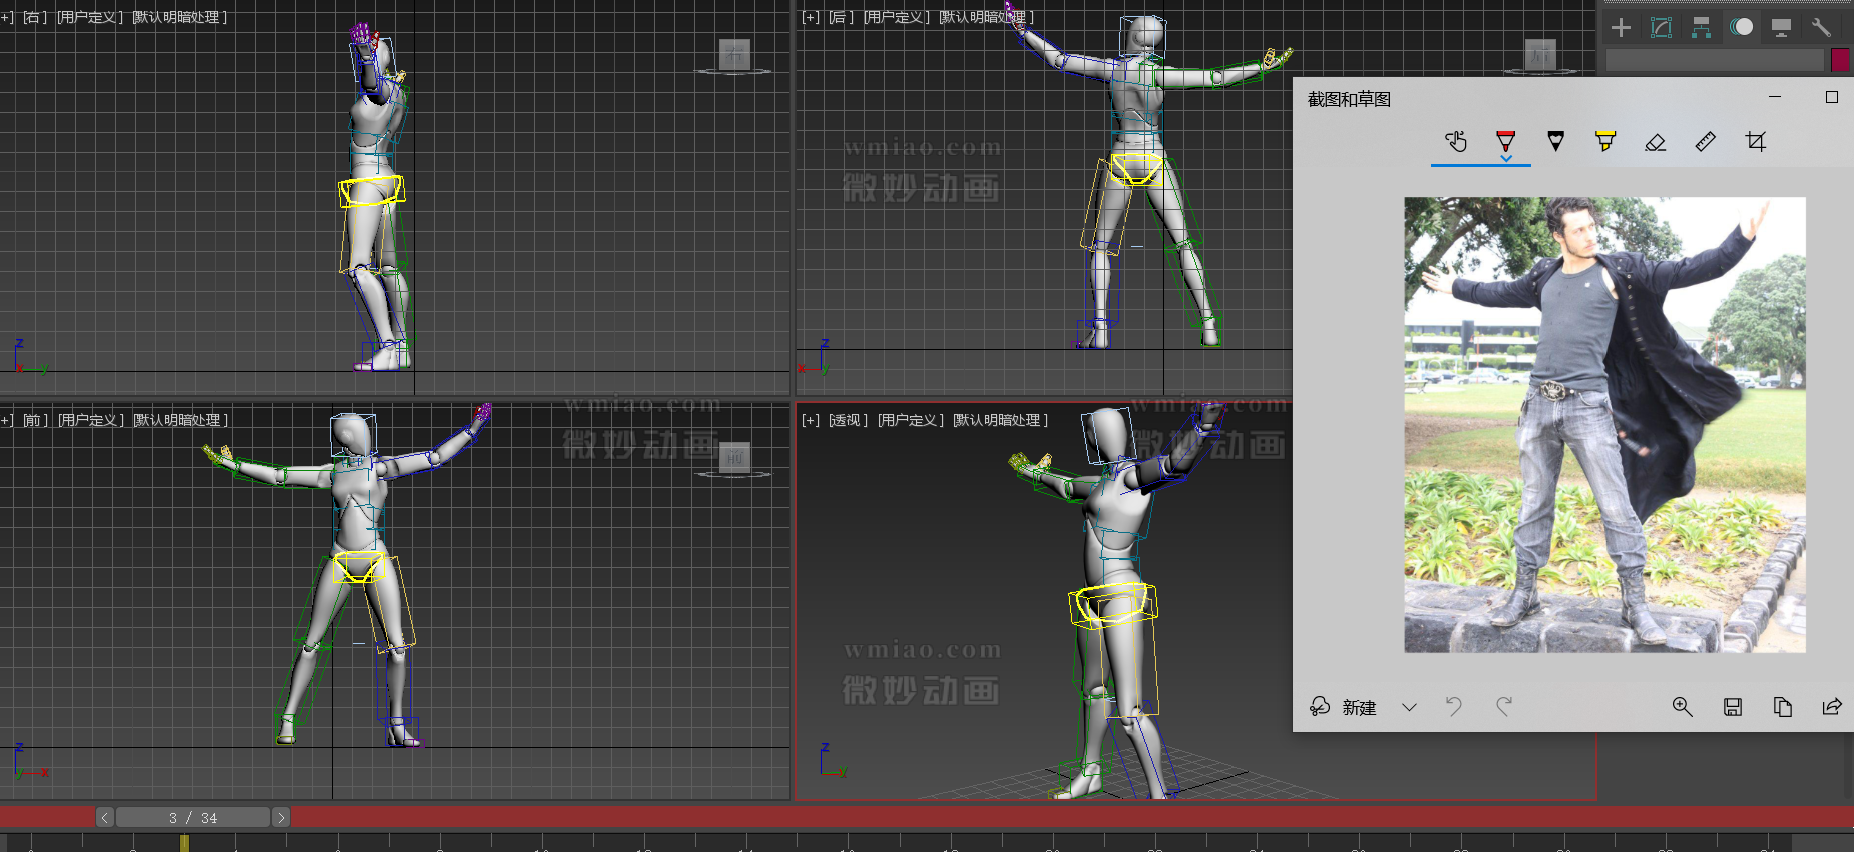This screenshot has height=852, width=1854.
Task: Open the Utilities wrench panel
Action: click(x=1821, y=28)
